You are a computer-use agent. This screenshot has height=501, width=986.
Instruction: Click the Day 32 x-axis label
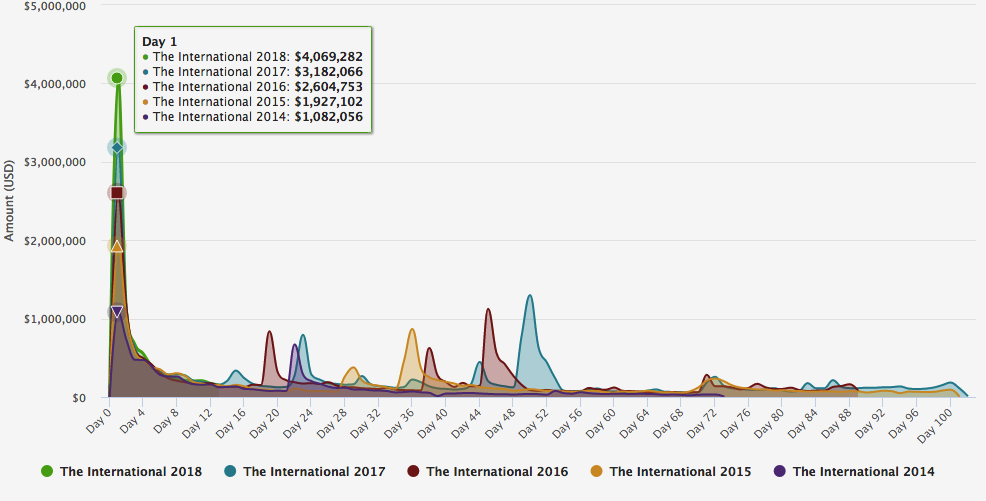click(x=365, y=422)
